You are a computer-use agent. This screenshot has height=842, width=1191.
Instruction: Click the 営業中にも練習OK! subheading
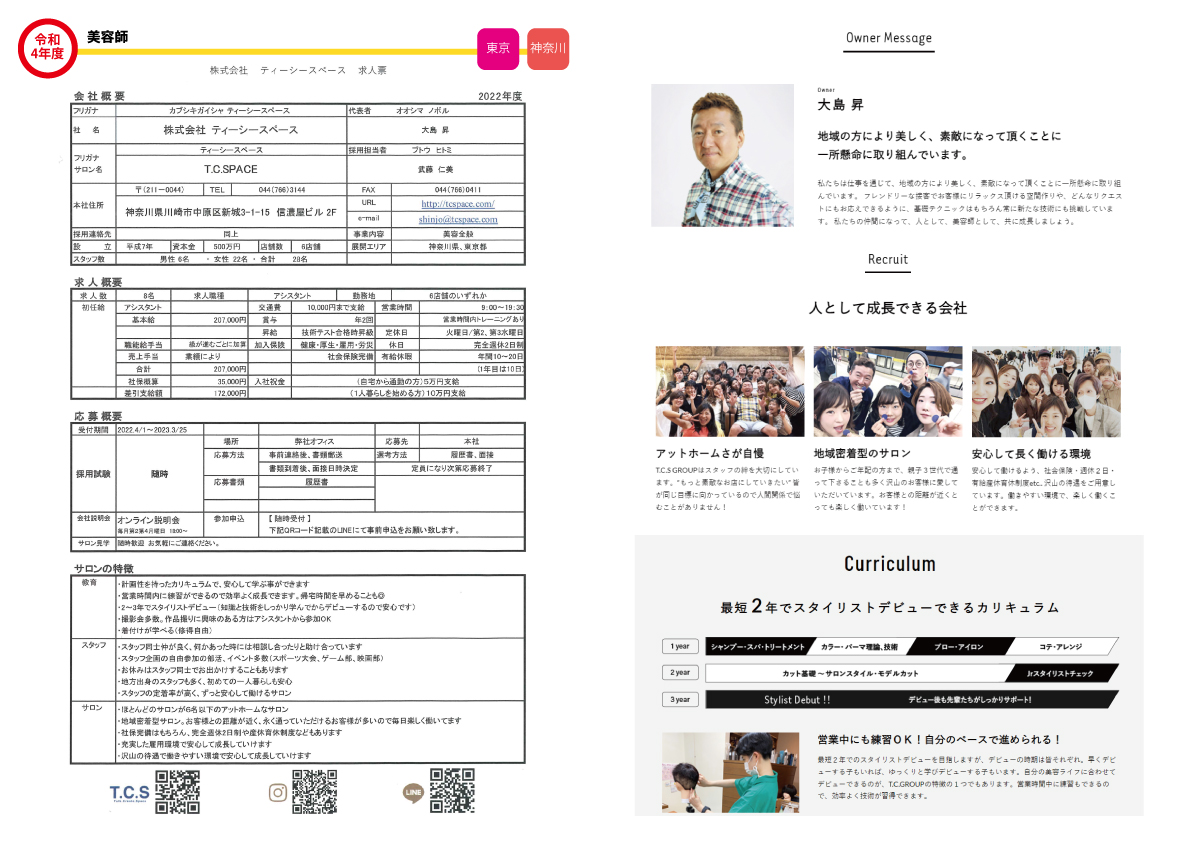click(x=939, y=740)
